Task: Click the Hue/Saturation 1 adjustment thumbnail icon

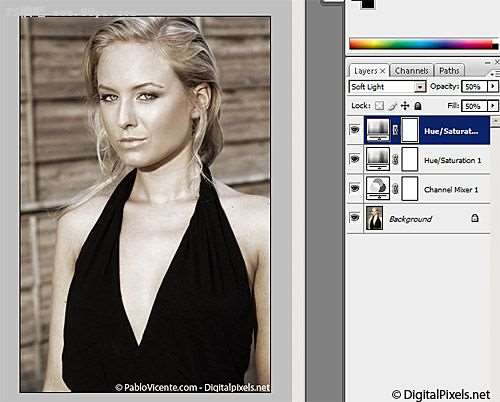Action: coord(378,159)
